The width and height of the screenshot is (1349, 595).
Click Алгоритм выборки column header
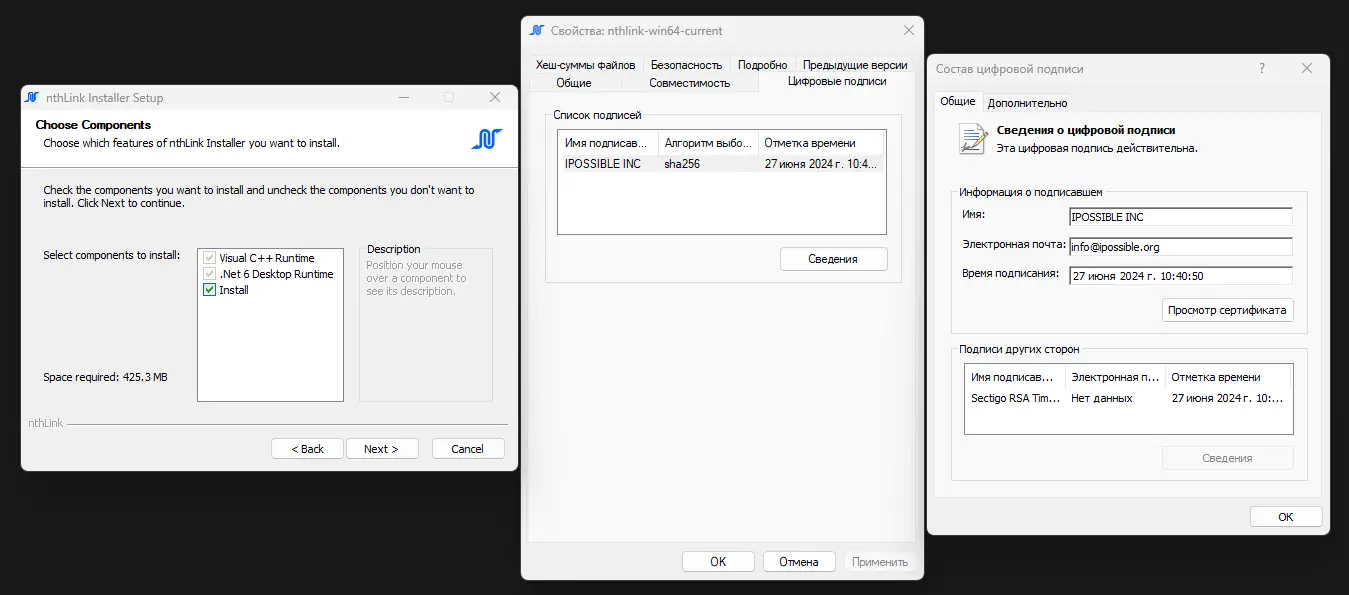click(x=708, y=143)
